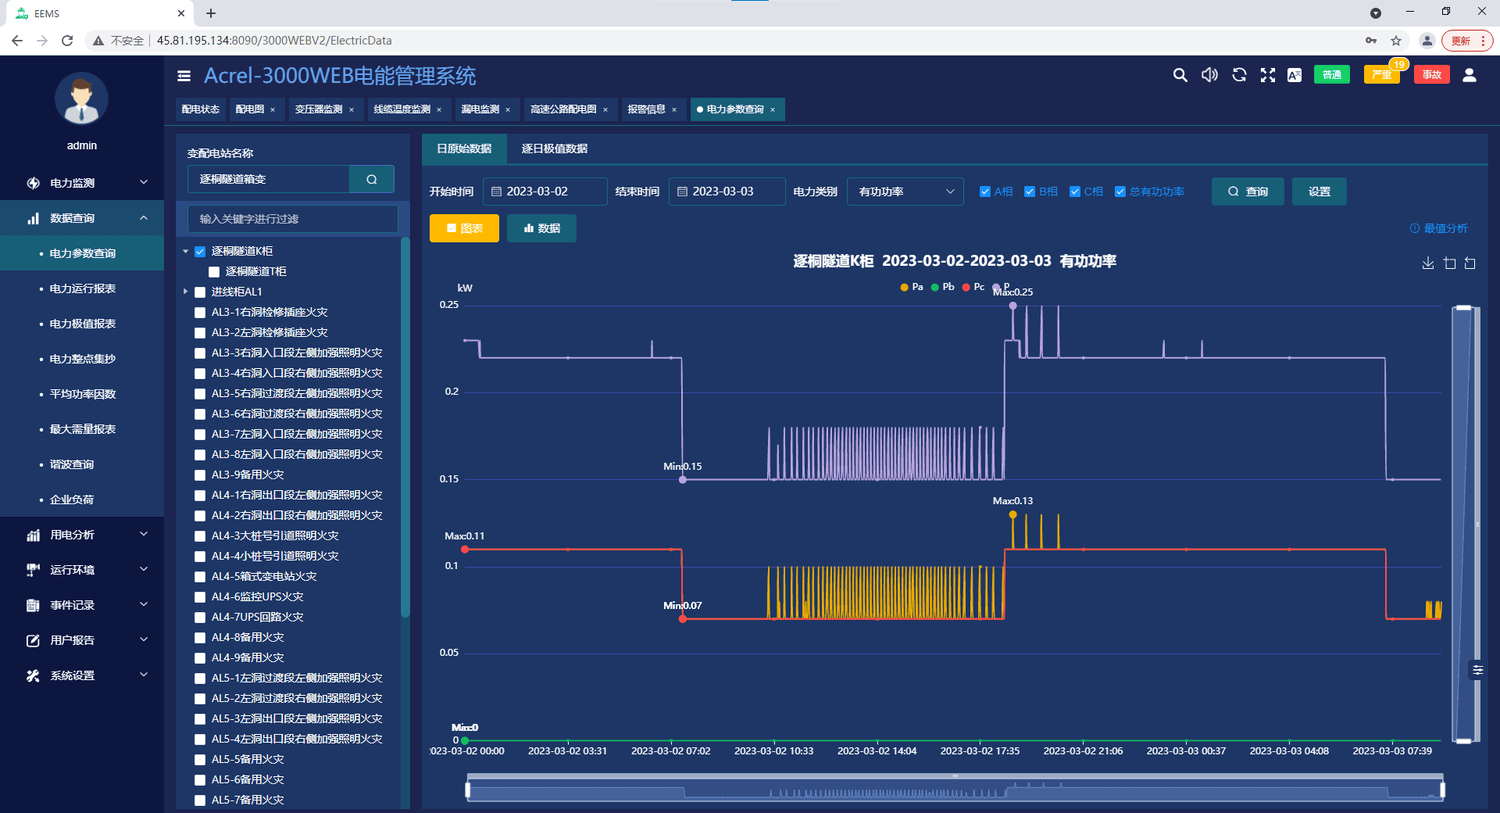Image resolution: width=1500 pixels, height=813 pixels.
Task: Click the bottom time range zoom slider
Action: [x=954, y=790]
